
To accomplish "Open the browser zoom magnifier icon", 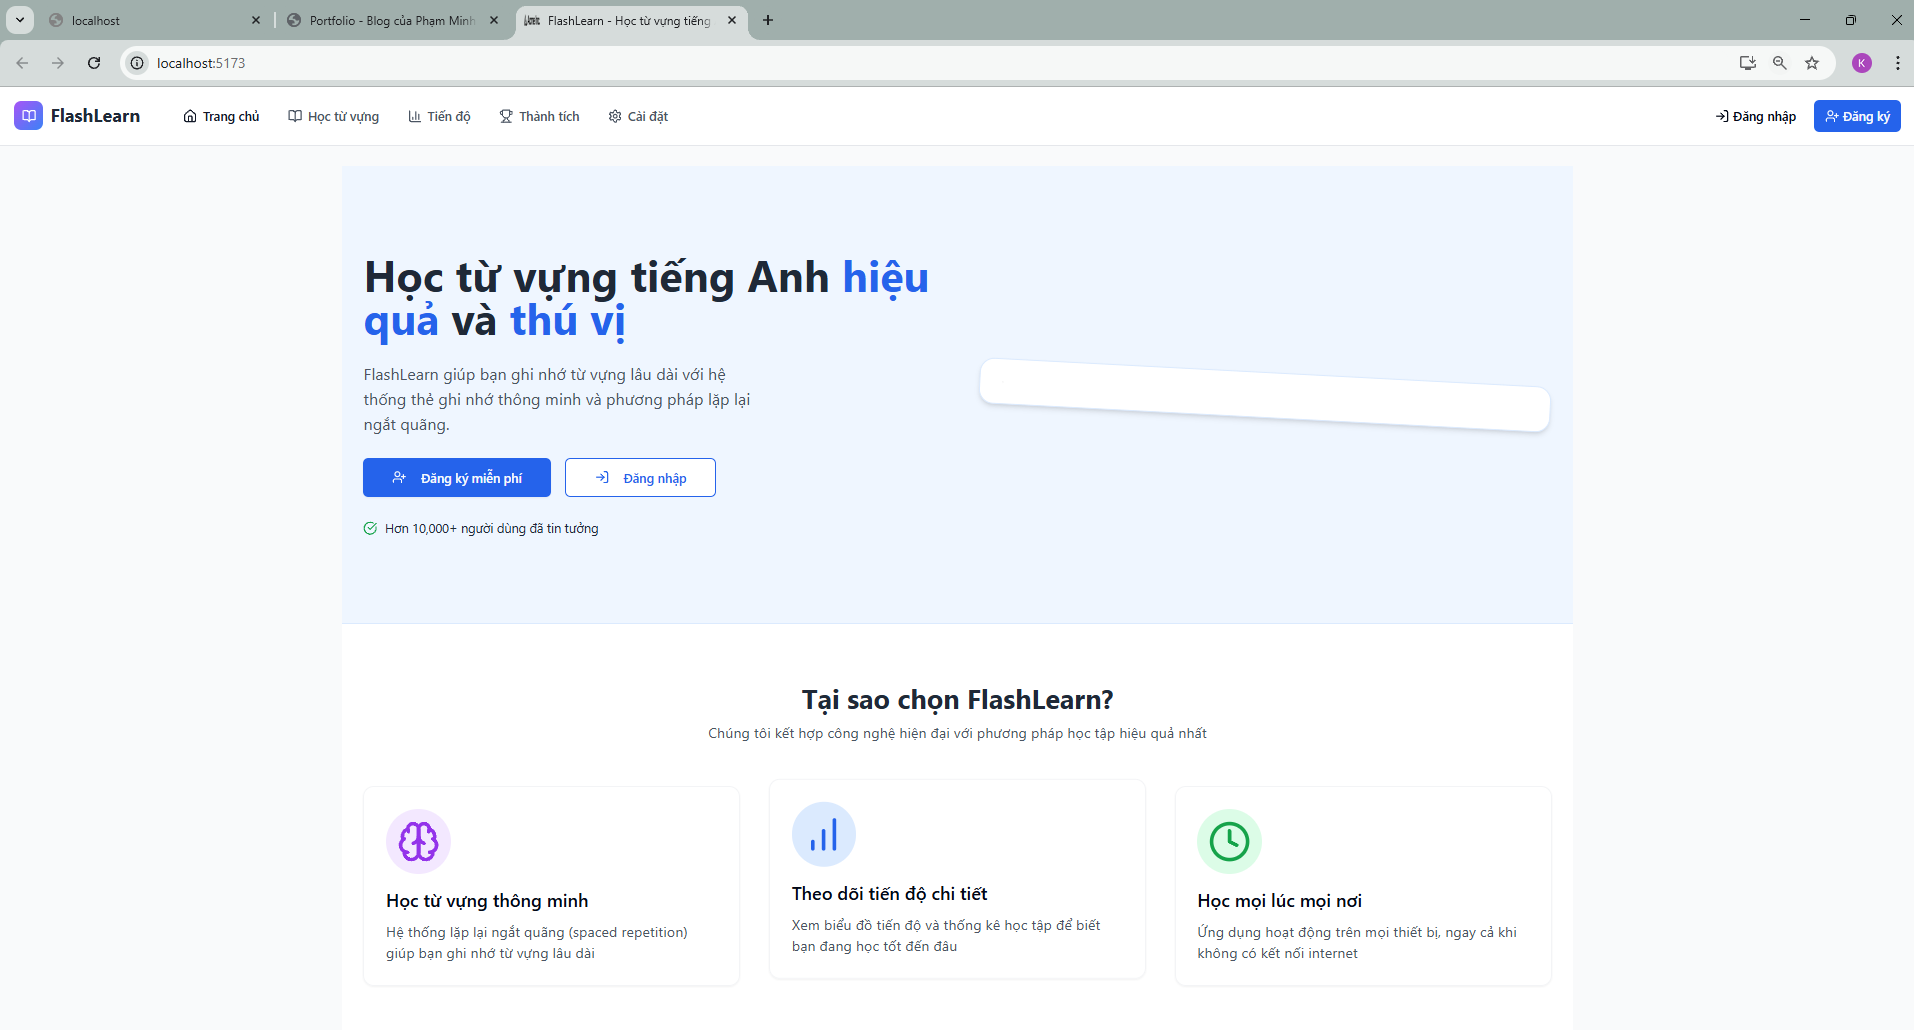I will [1779, 63].
